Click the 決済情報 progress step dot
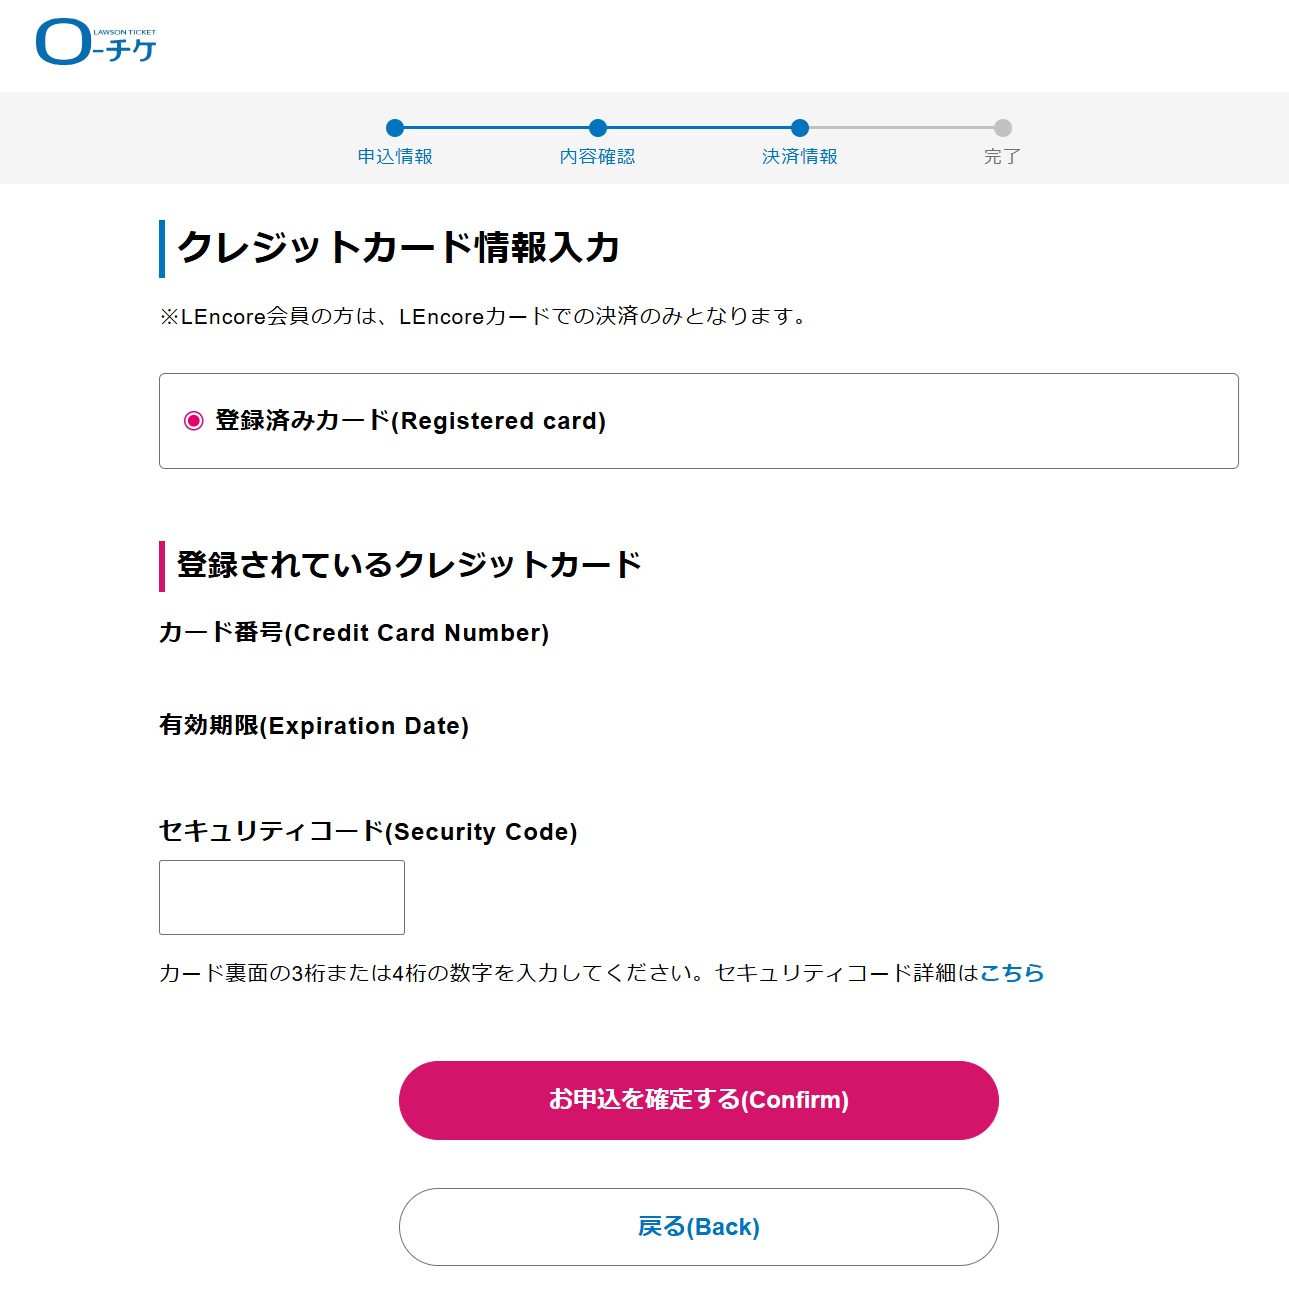Viewport: 1289px width, 1298px height. 800,128
